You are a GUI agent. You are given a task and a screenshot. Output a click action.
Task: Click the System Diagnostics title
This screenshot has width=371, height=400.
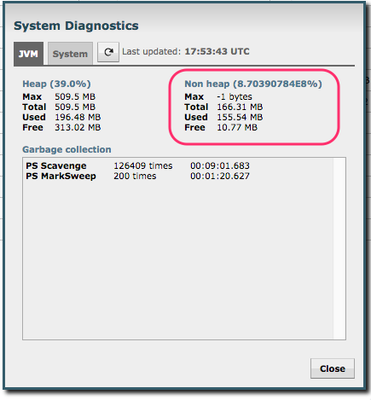76,26
